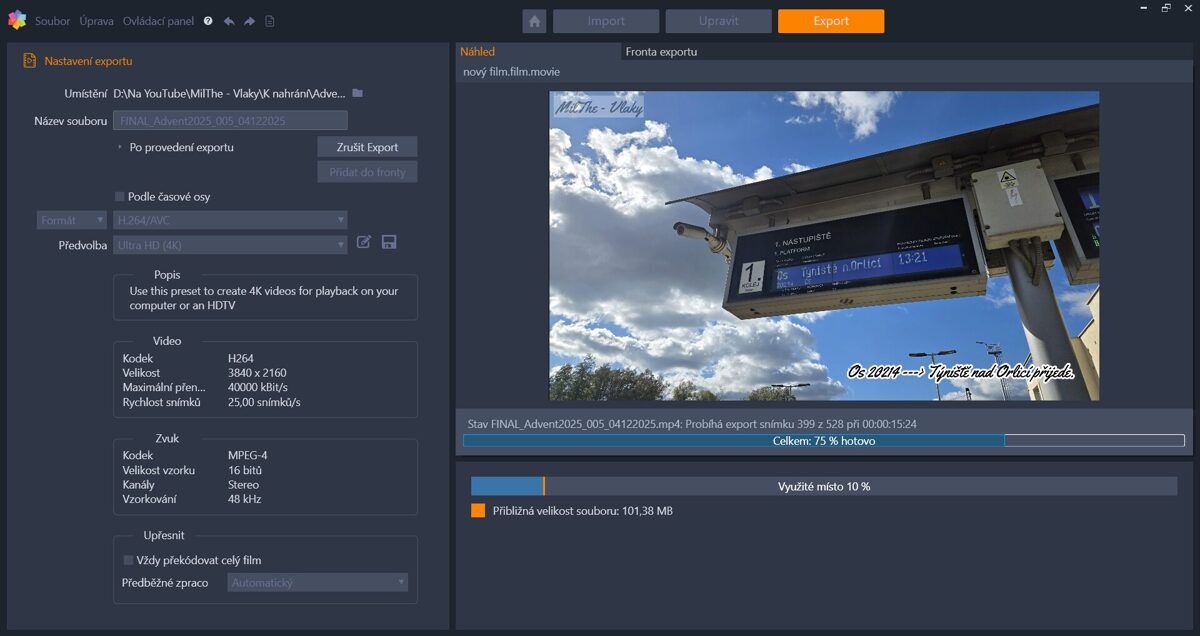Image resolution: width=1200 pixels, height=636 pixels.
Task: Expand the 'Po provedení exportu' section
Action: point(121,147)
